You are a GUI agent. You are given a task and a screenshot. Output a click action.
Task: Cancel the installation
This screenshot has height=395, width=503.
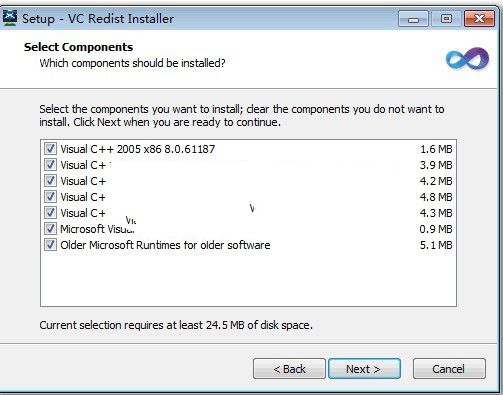pos(449,369)
